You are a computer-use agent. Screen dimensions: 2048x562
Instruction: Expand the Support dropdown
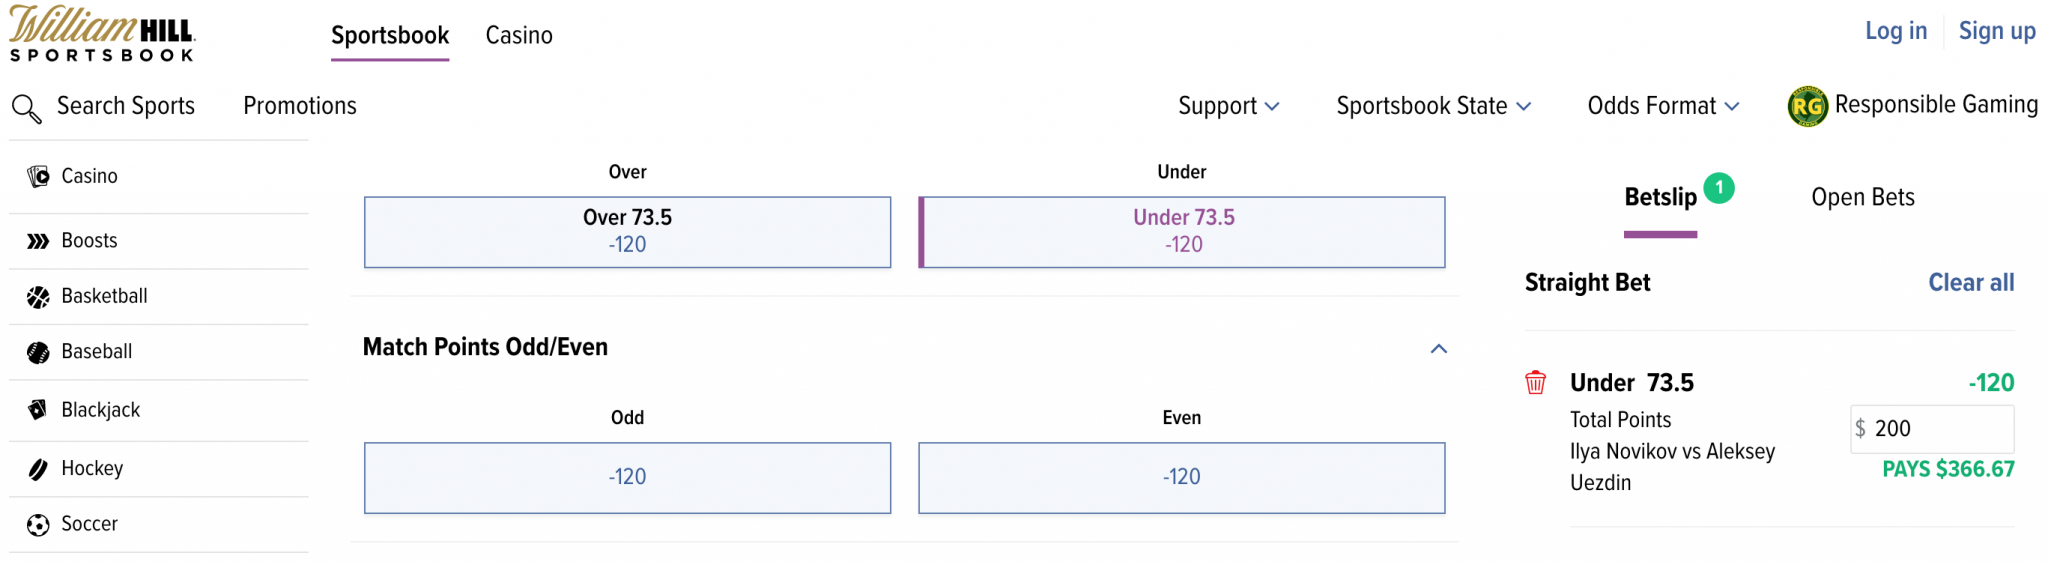1228,106
